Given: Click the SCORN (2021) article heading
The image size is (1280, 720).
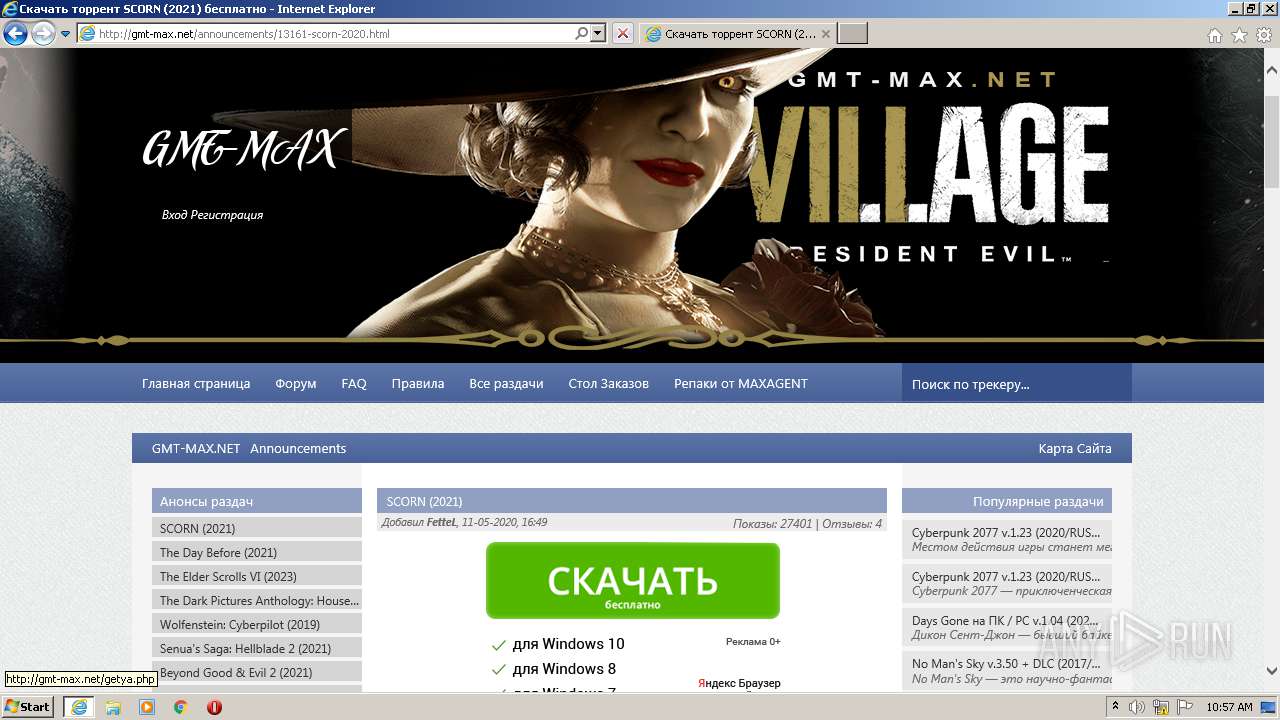Looking at the screenshot, I should (424, 501).
